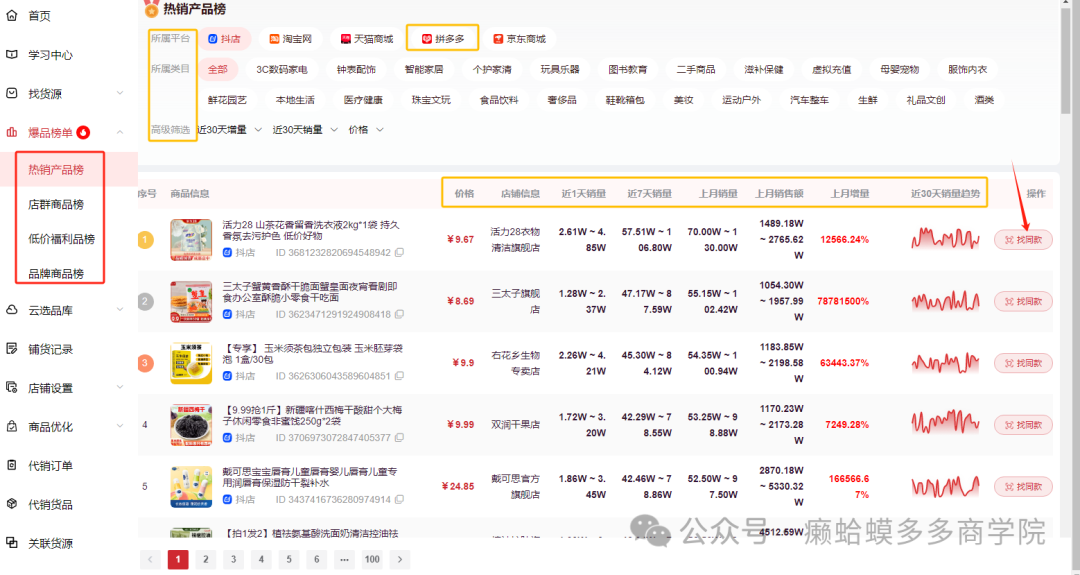Open 低价福利品榜 in sidebar

tap(61, 239)
